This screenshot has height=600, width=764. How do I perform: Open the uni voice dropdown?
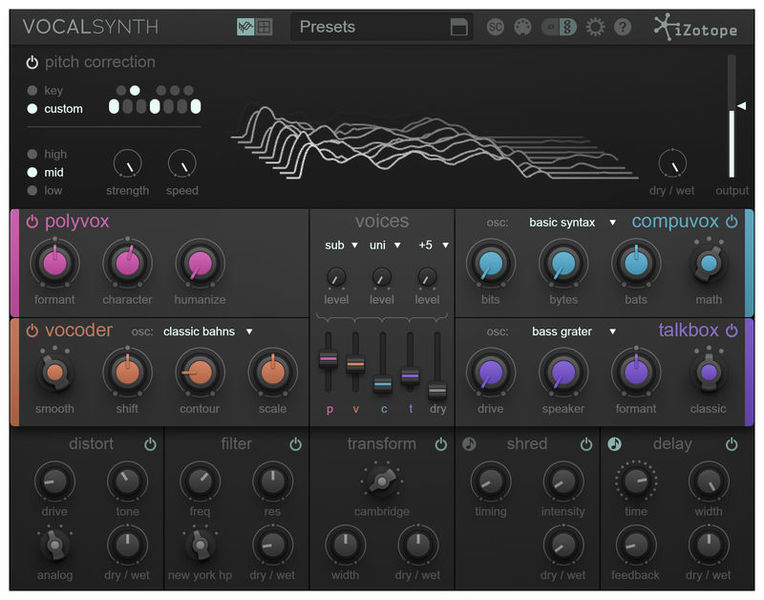(384, 245)
